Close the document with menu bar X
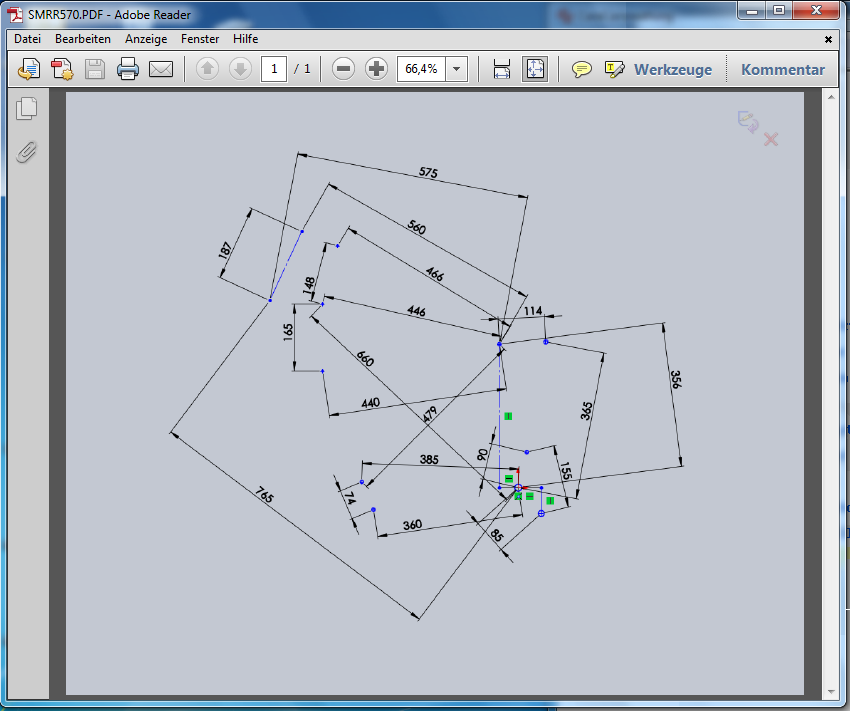The image size is (850, 711). click(828, 40)
